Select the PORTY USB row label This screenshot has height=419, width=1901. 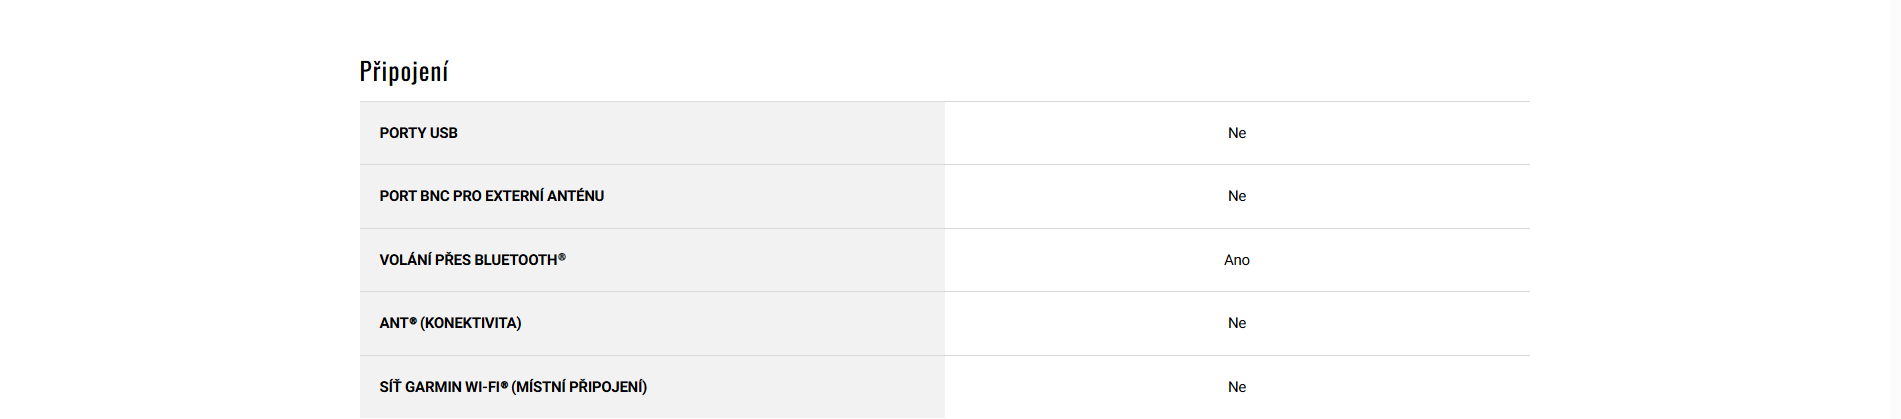tap(418, 133)
